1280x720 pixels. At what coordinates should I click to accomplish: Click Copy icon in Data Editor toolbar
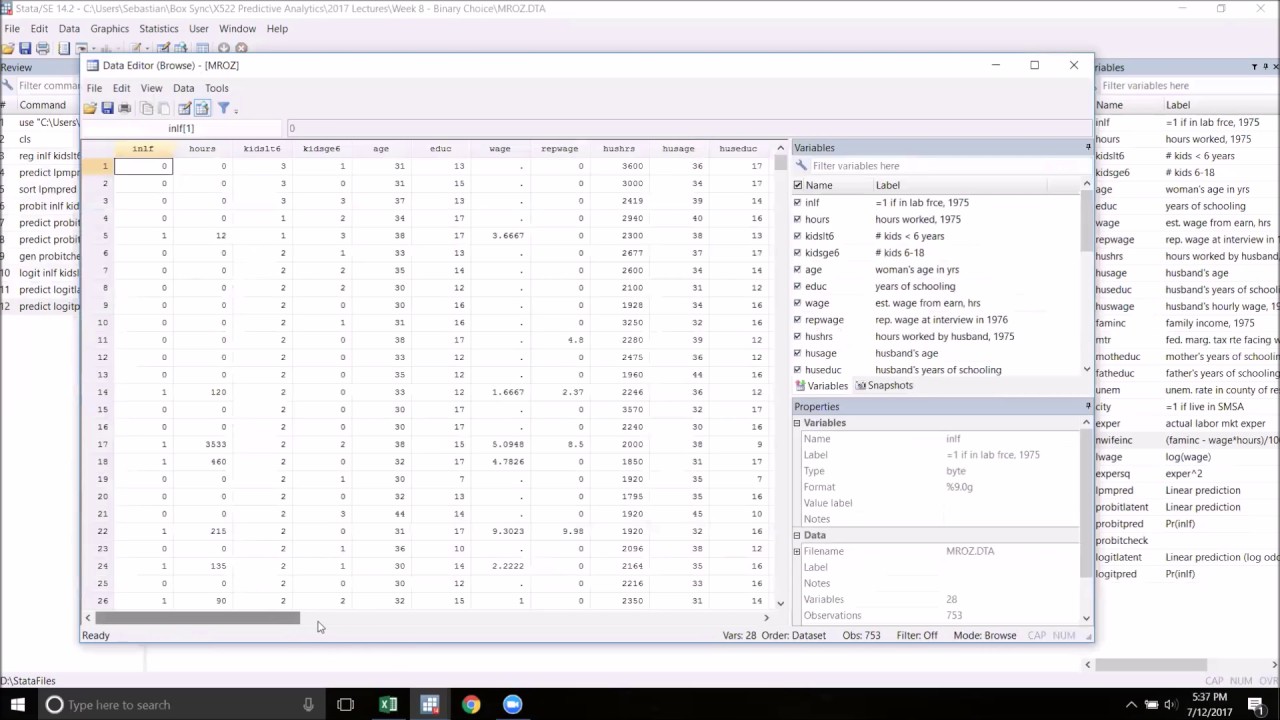click(x=147, y=108)
